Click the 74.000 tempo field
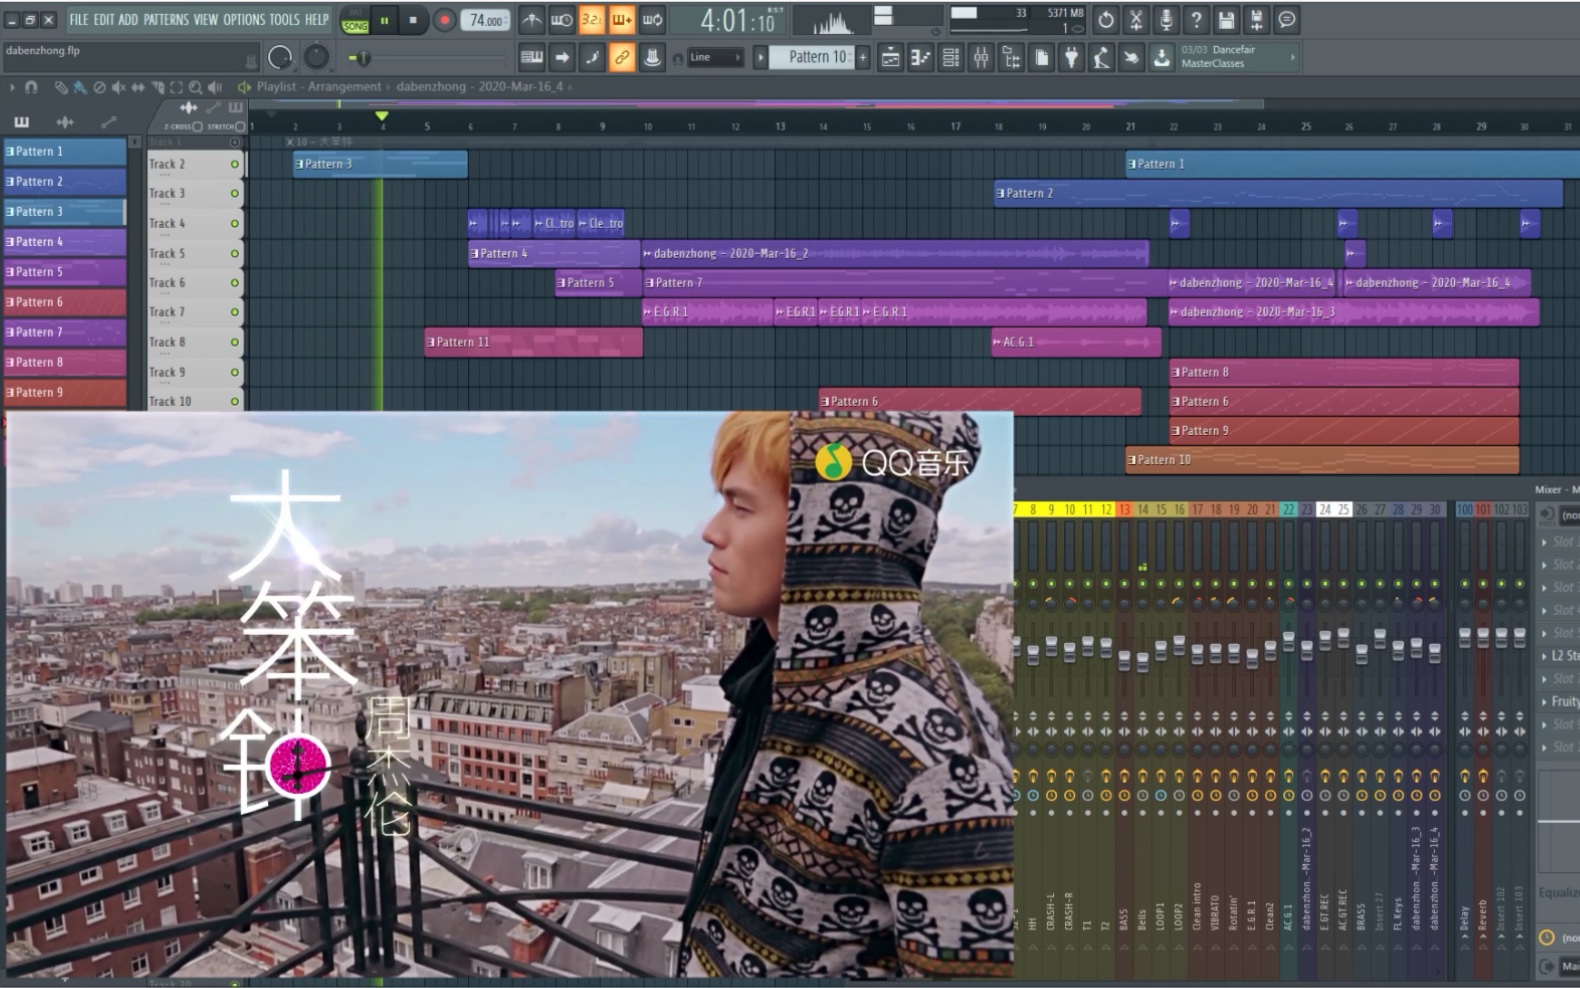This screenshot has width=1580, height=988. point(487,20)
